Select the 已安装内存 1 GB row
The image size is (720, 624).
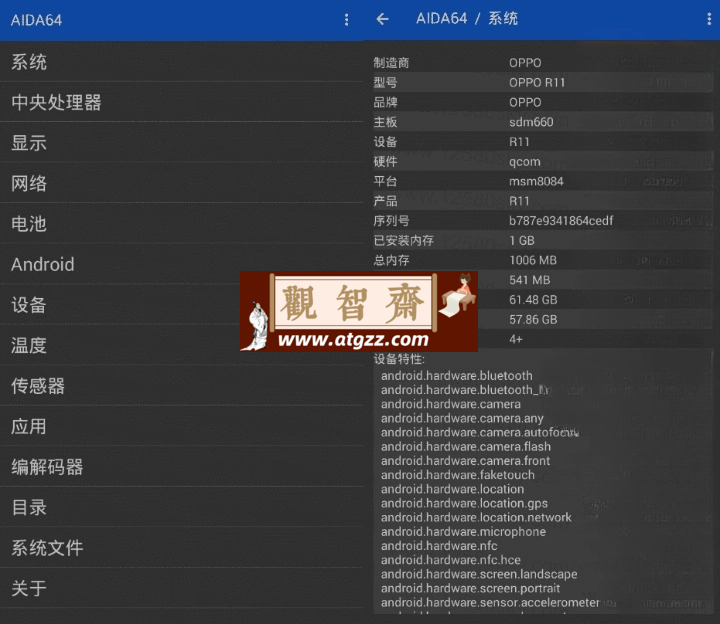tap(543, 240)
